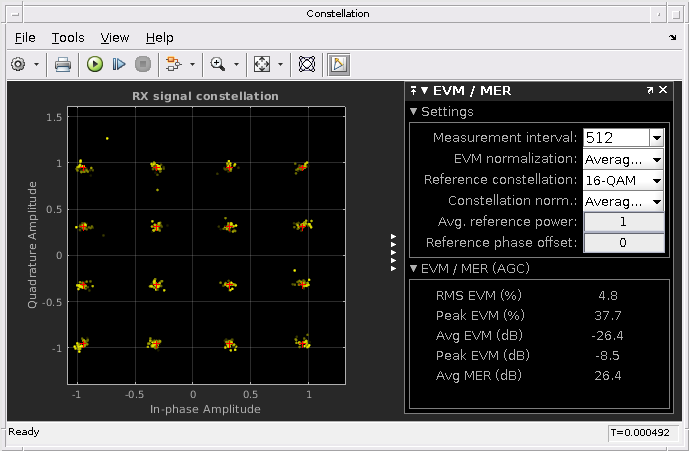The image size is (689, 451).
Task: Click the scale axes limits icon
Action: coord(262,64)
